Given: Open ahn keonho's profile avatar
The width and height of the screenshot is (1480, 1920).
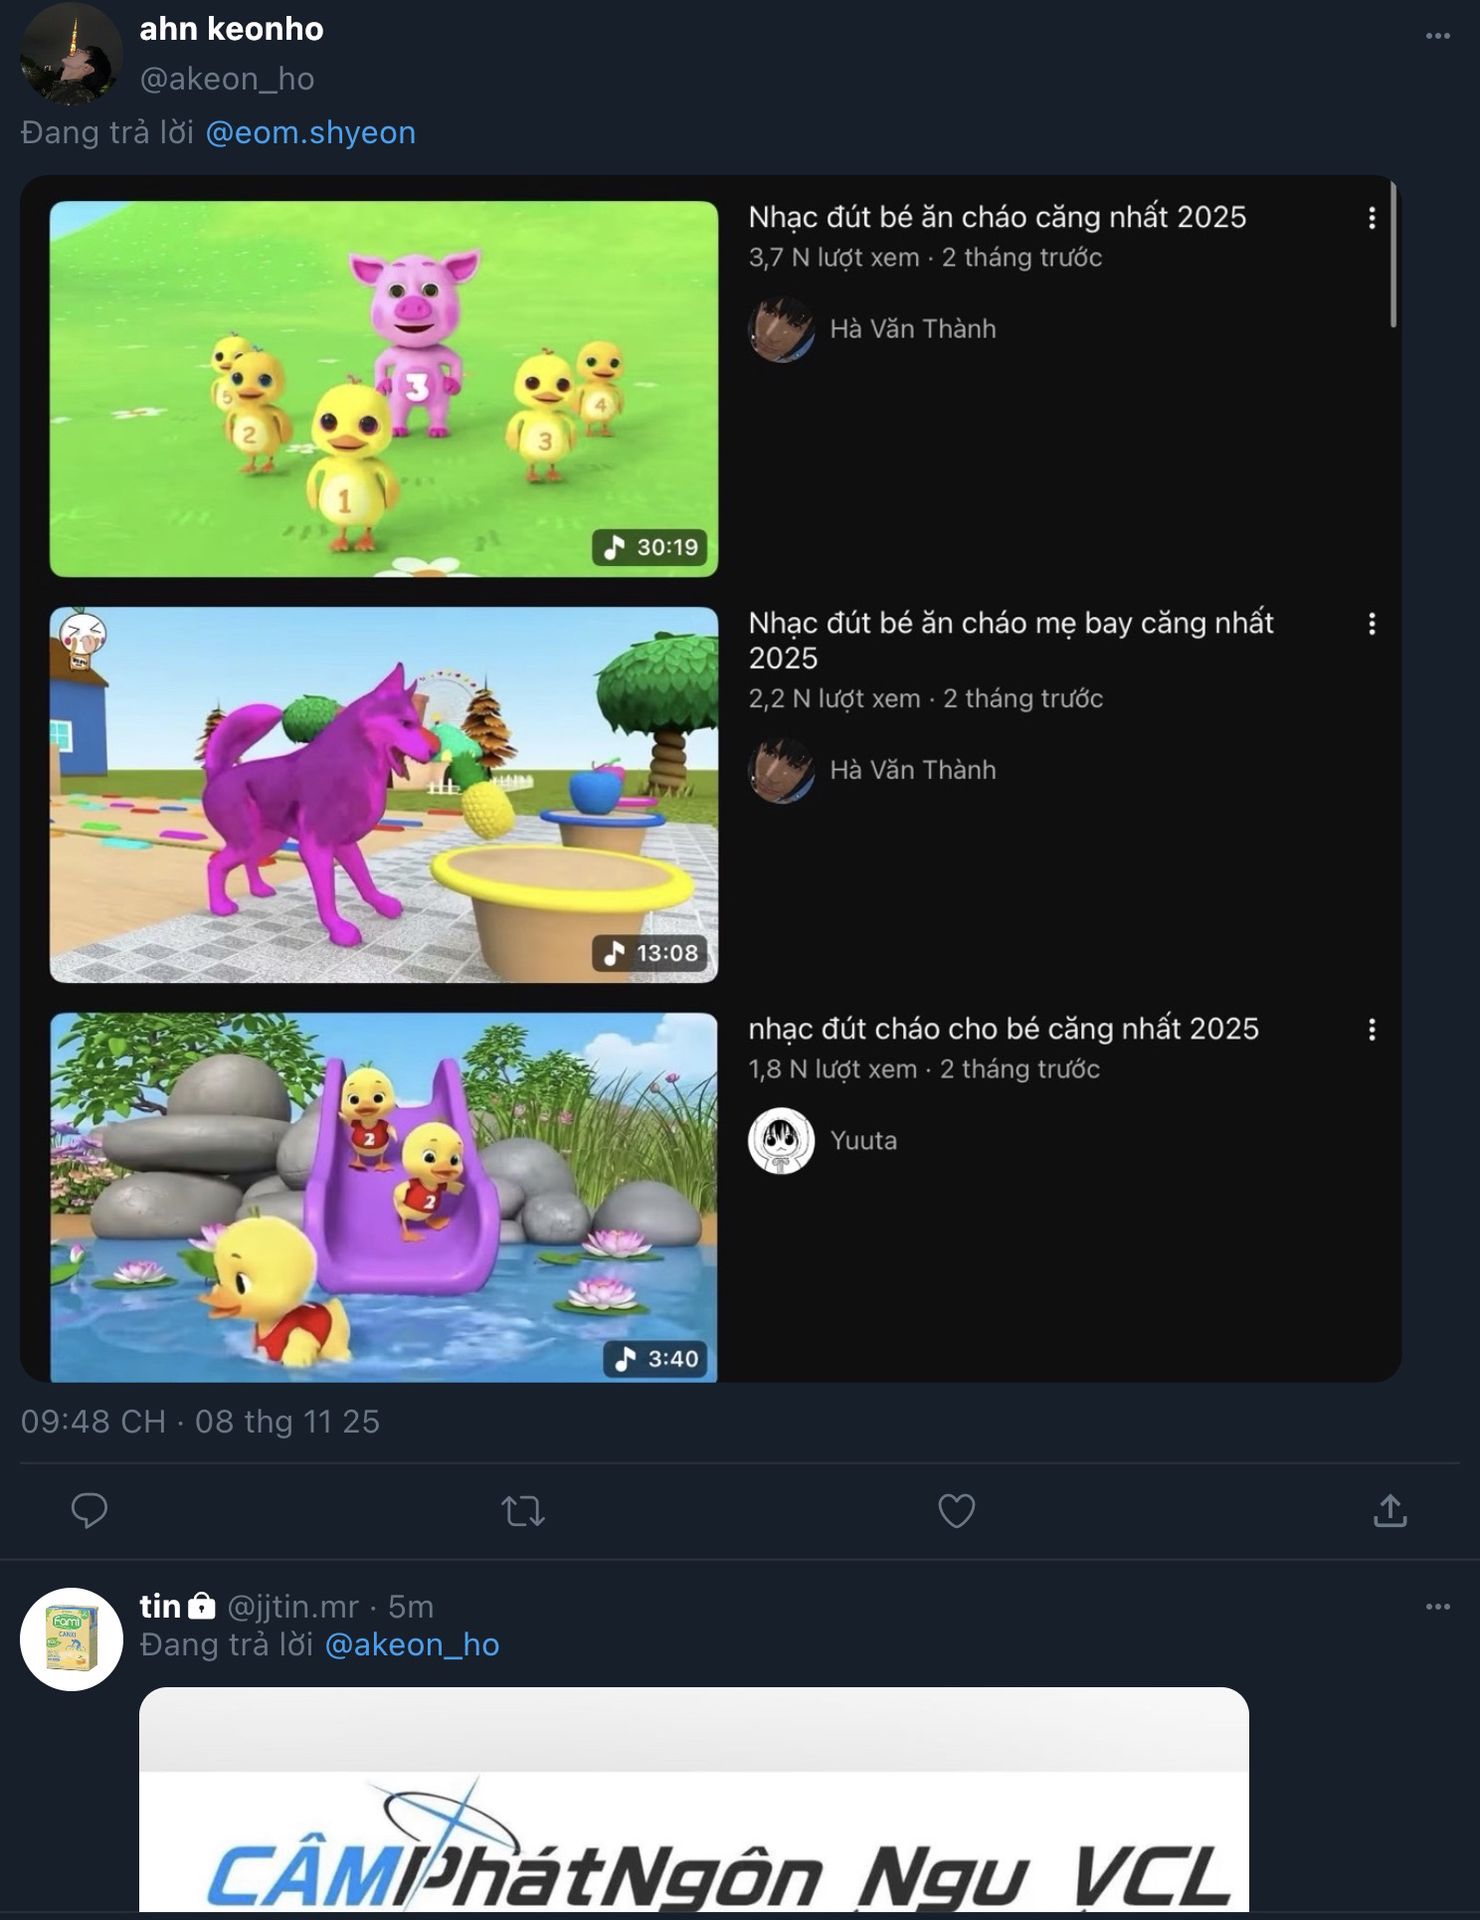Looking at the screenshot, I should point(71,54).
